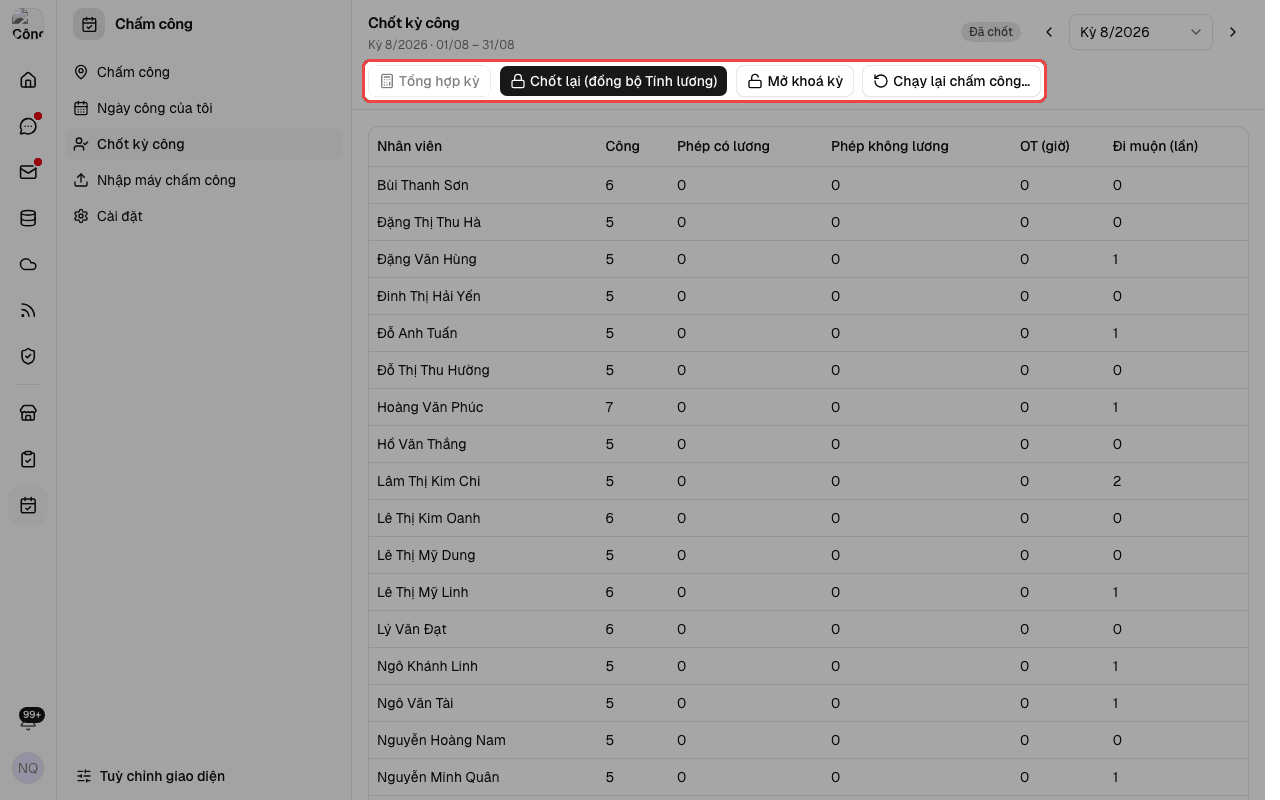This screenshot has width=1280, height=800.
Task: Open the cloud icon in sidebar
Action: [x=28, y=264]
